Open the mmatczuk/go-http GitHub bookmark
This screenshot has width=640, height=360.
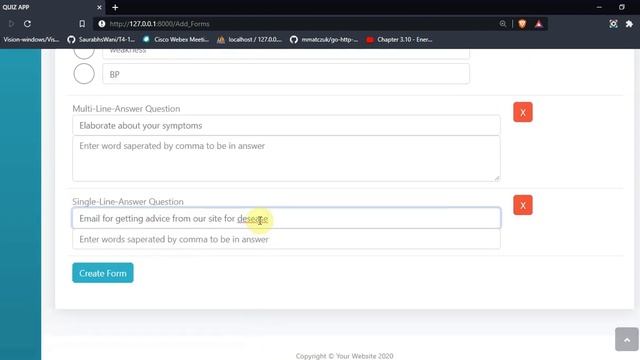click(324, 40)
